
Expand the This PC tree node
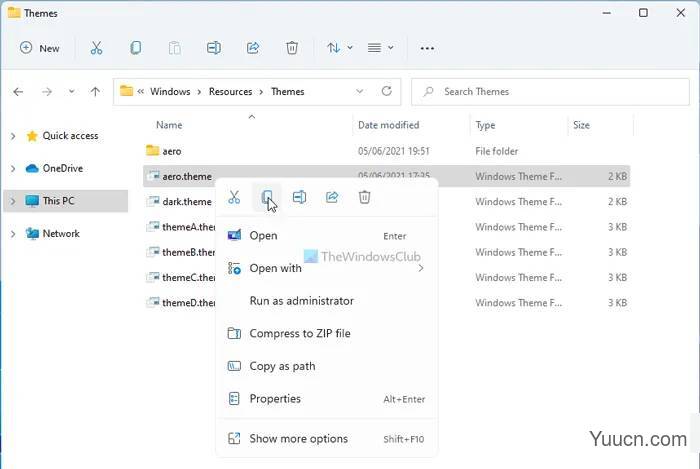tap(13, 201)
